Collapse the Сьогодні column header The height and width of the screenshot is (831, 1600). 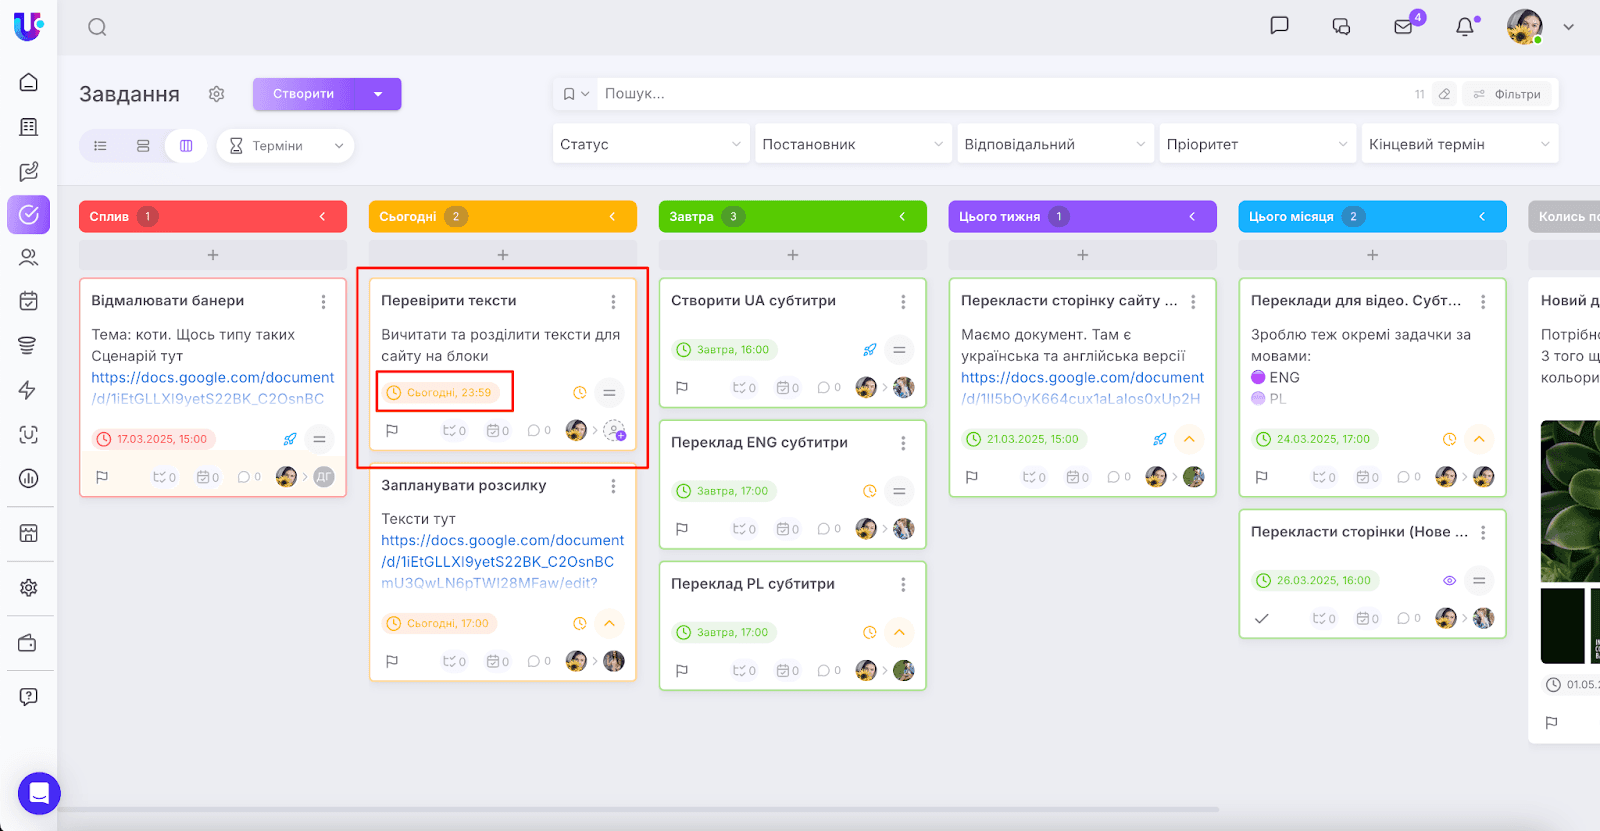pos(612,217)
